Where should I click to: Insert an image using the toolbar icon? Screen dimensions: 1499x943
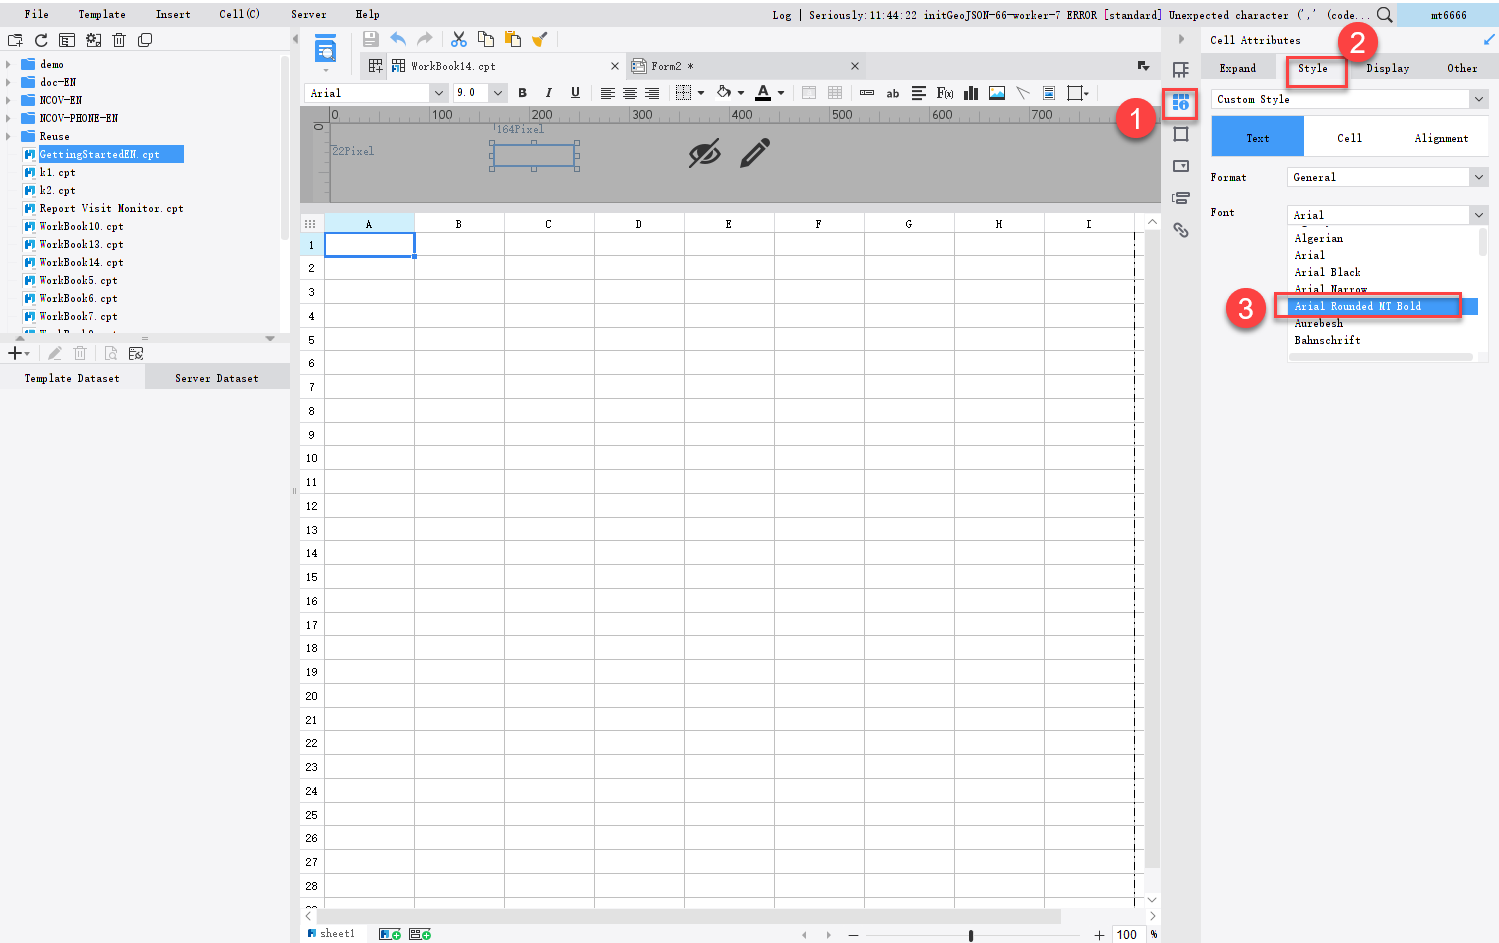996,92
